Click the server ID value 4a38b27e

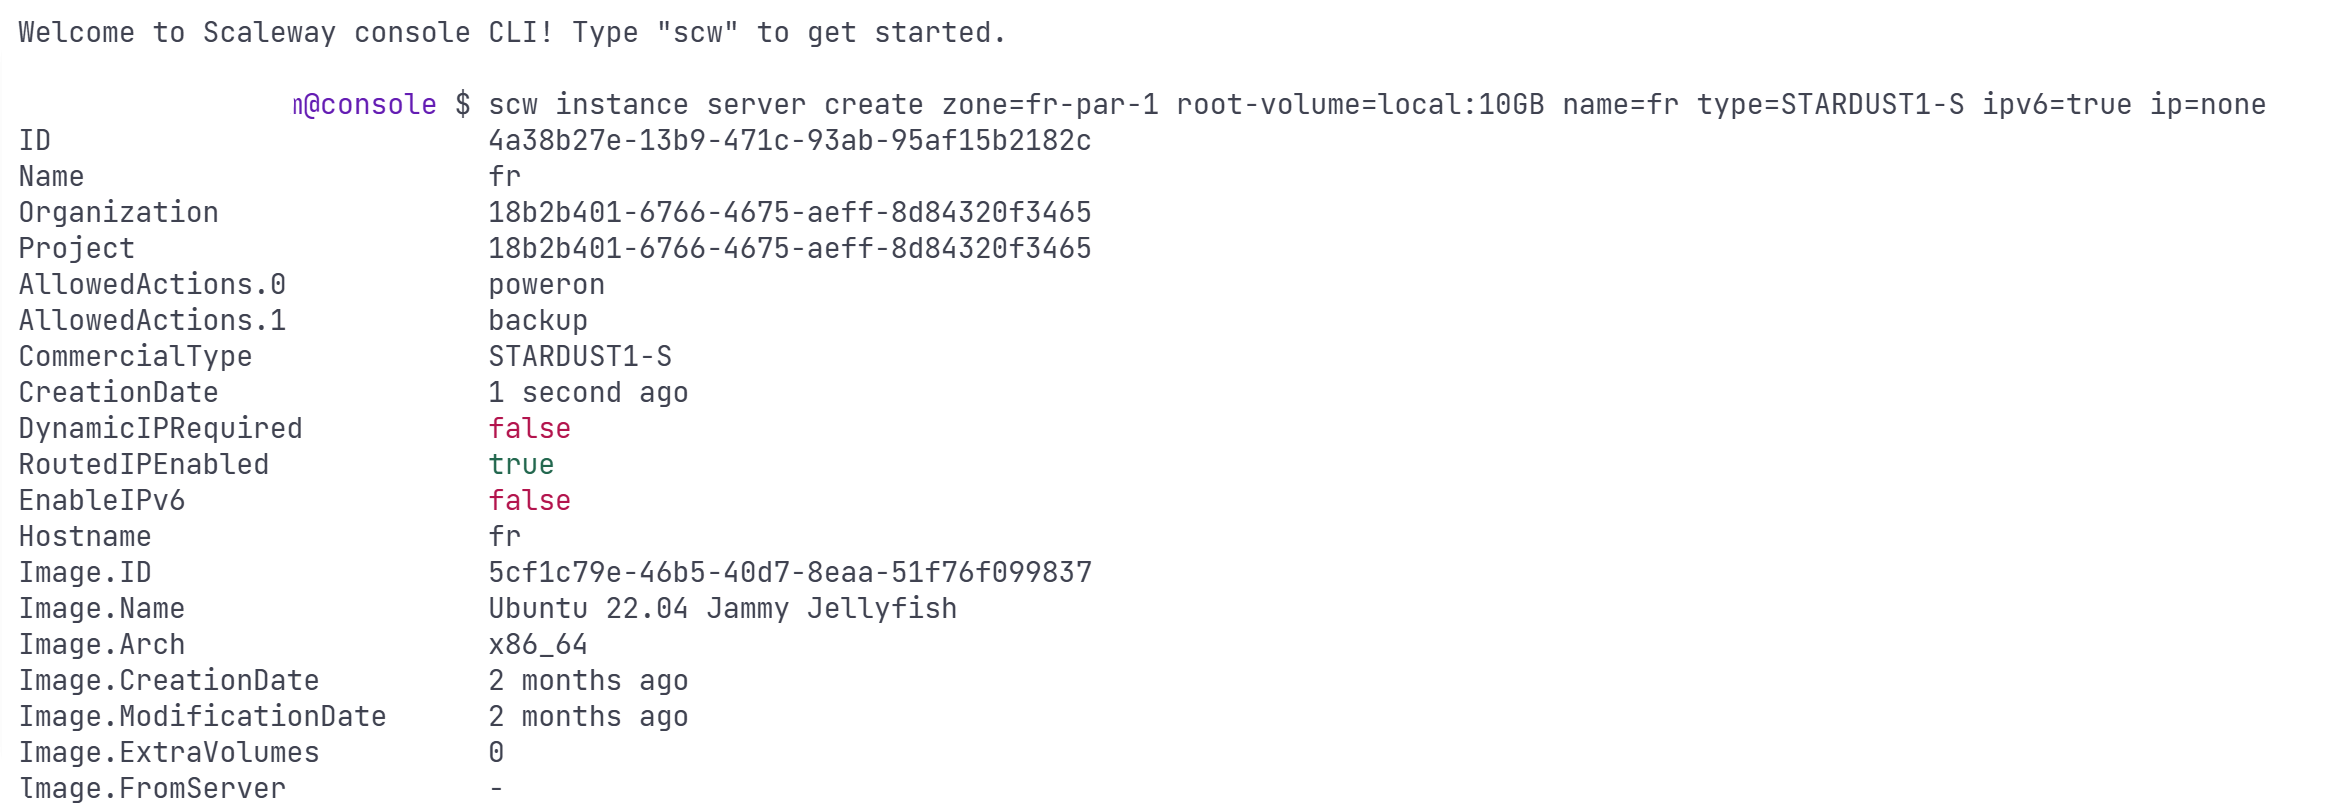pos(789,141)
